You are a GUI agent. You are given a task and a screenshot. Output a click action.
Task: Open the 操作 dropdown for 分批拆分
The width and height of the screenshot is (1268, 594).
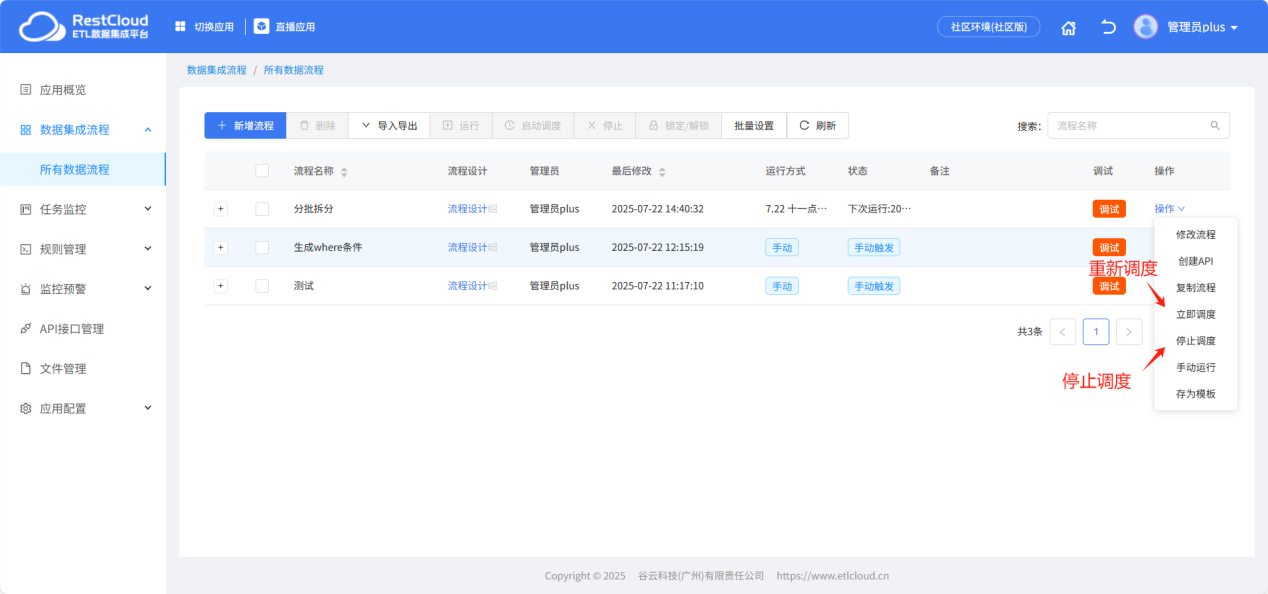click(x=1166, y=208)
